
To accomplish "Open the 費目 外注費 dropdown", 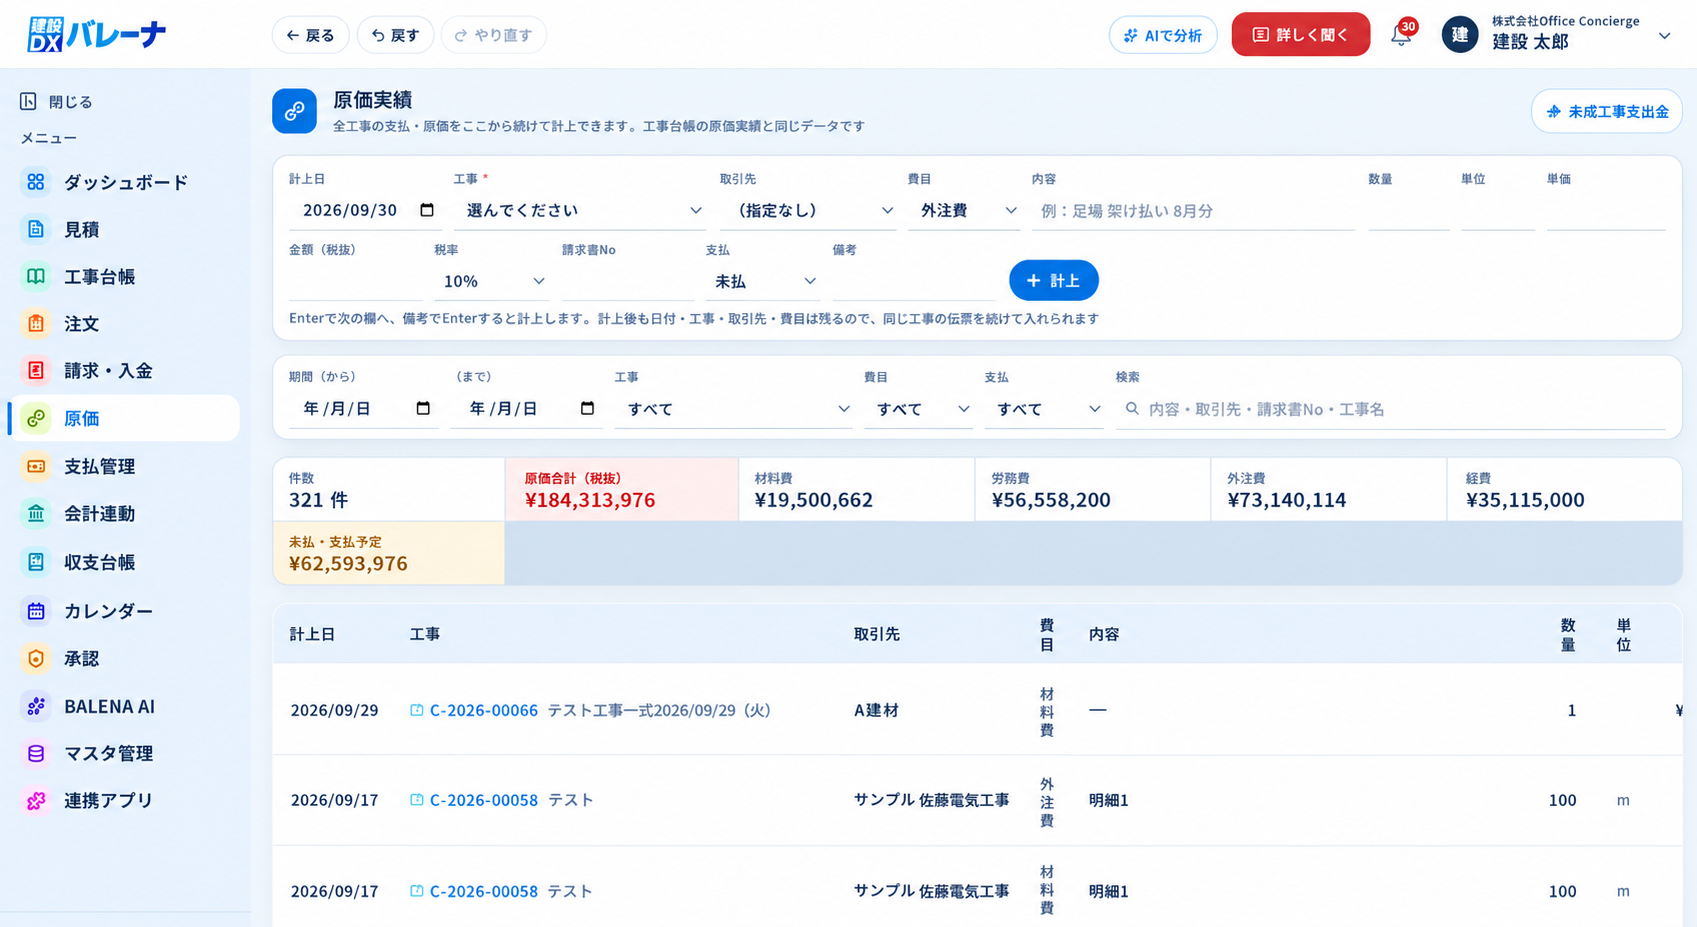I will (x=964, y=210).
